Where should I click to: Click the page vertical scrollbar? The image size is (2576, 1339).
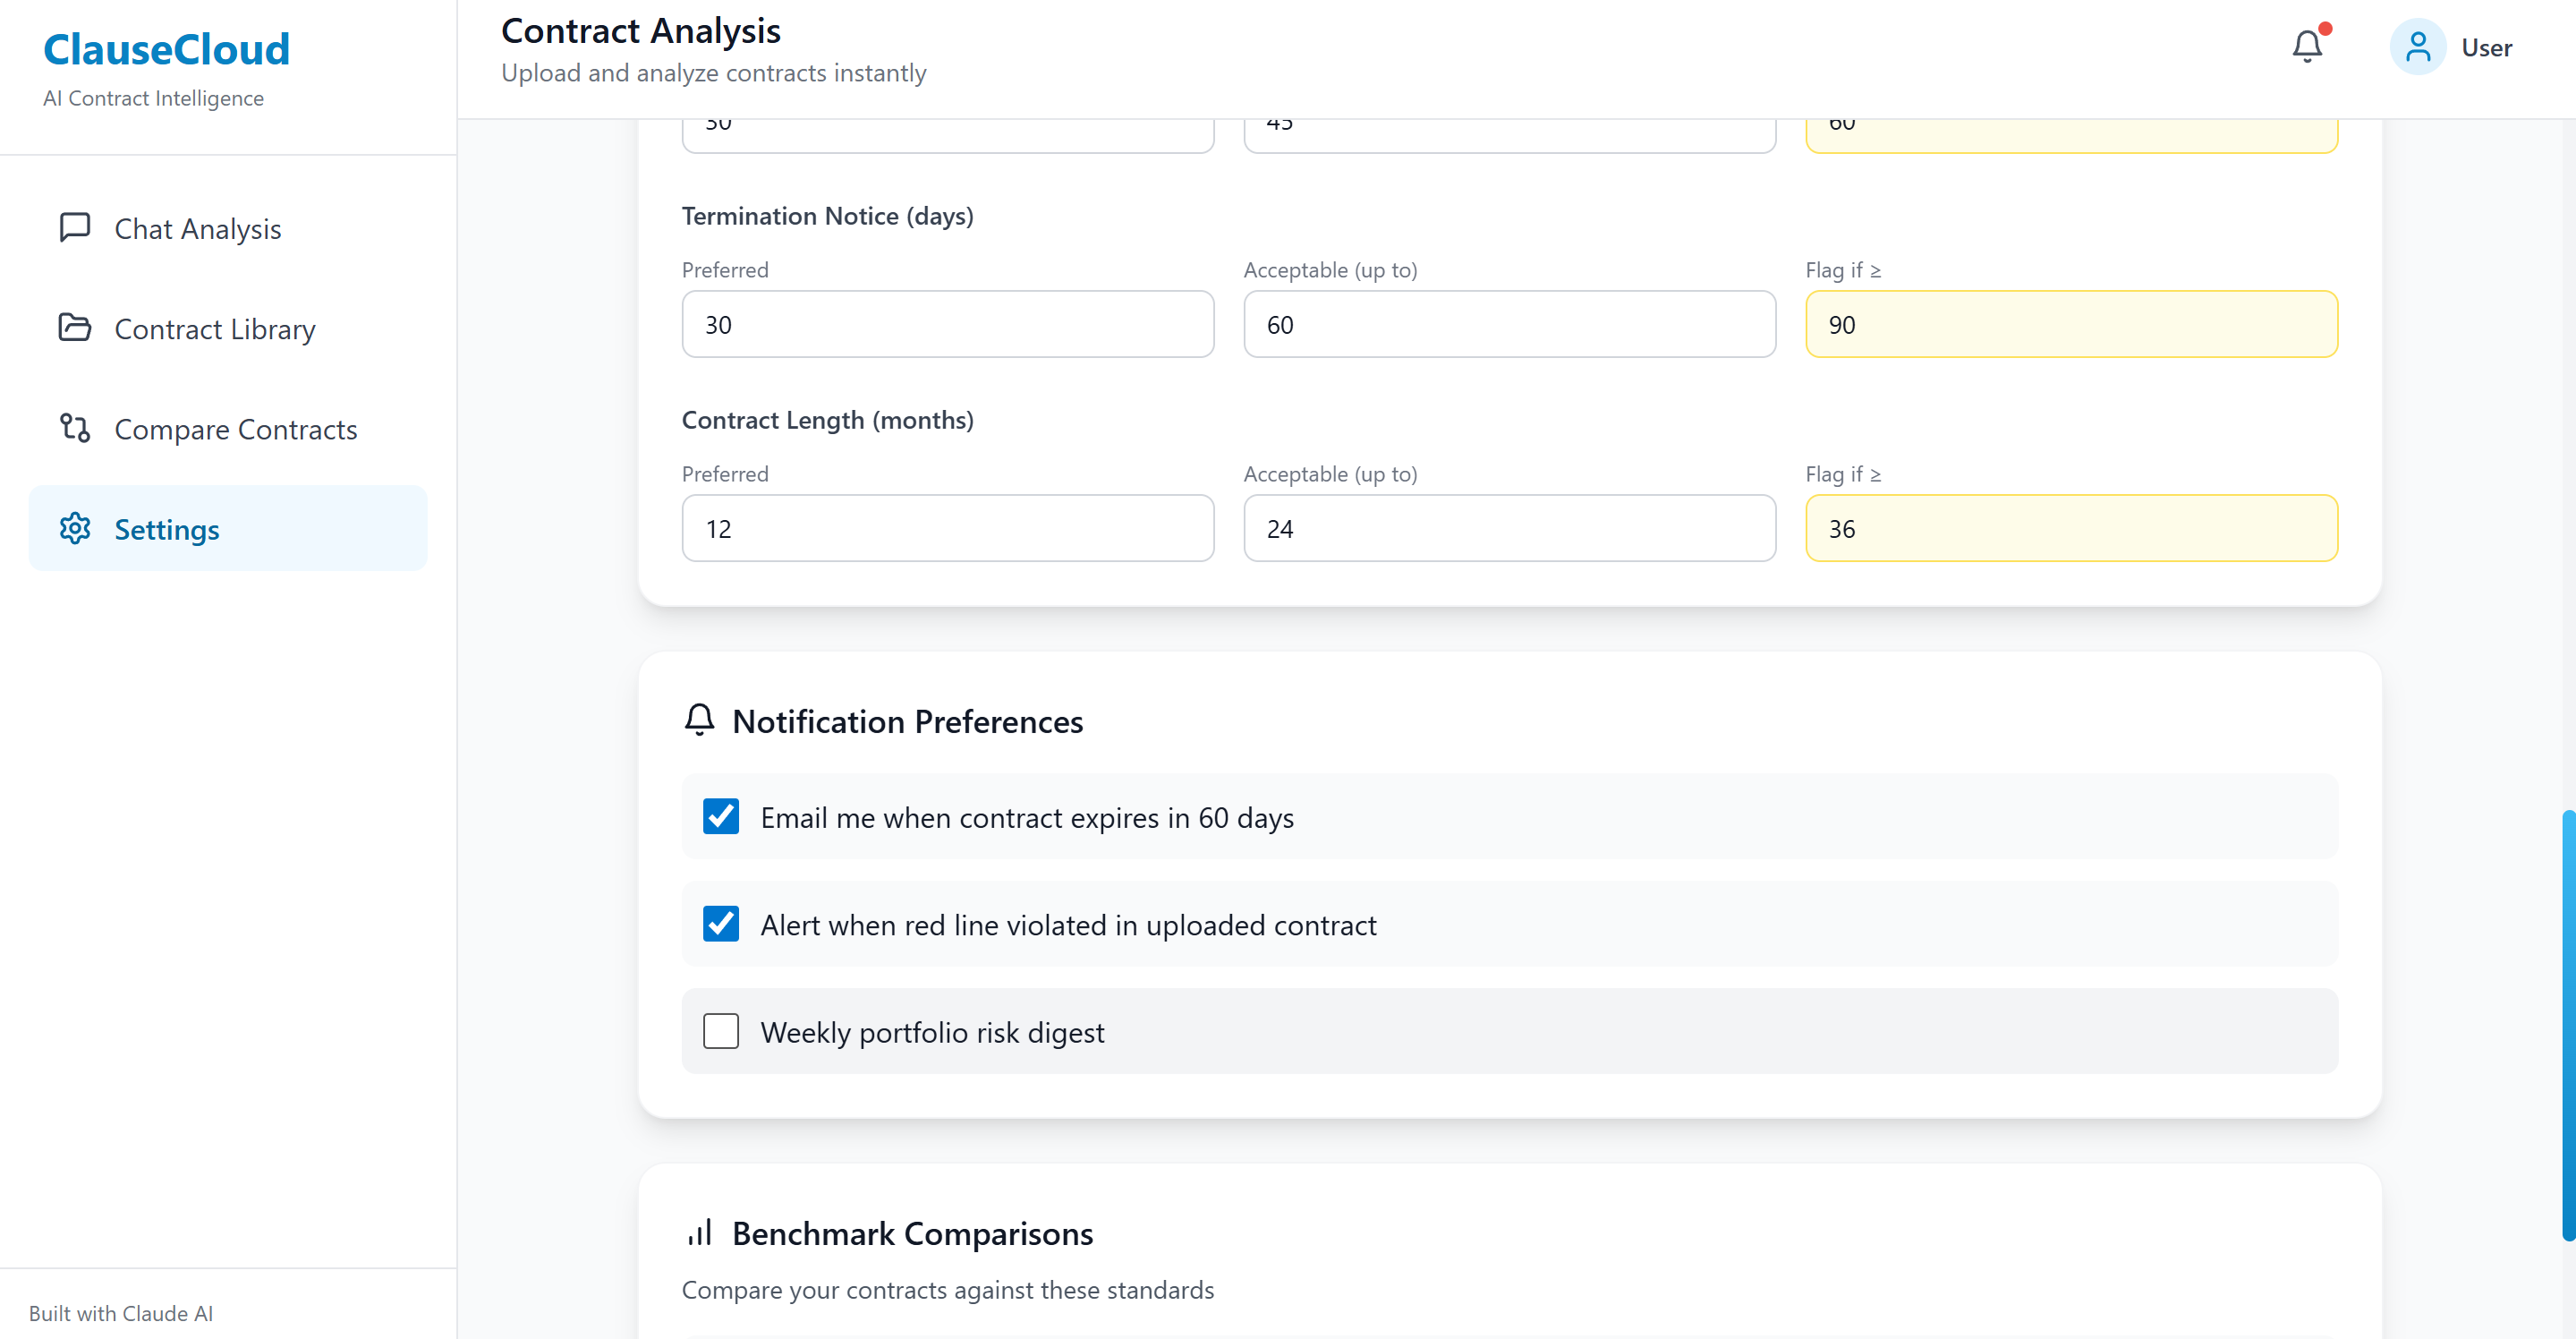pos(2567,1025)
